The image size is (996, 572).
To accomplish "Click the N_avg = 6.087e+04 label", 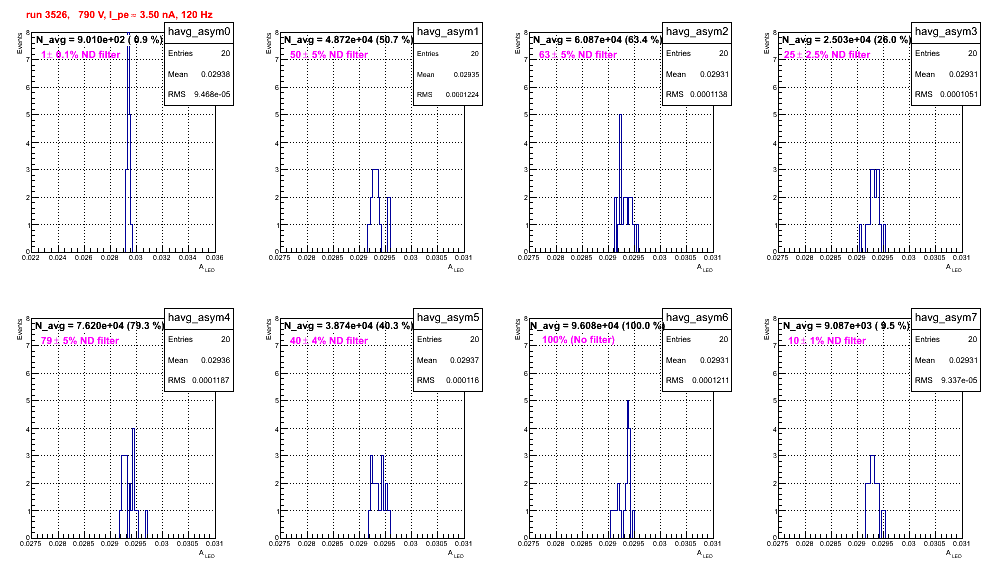I will pos(597,39).
